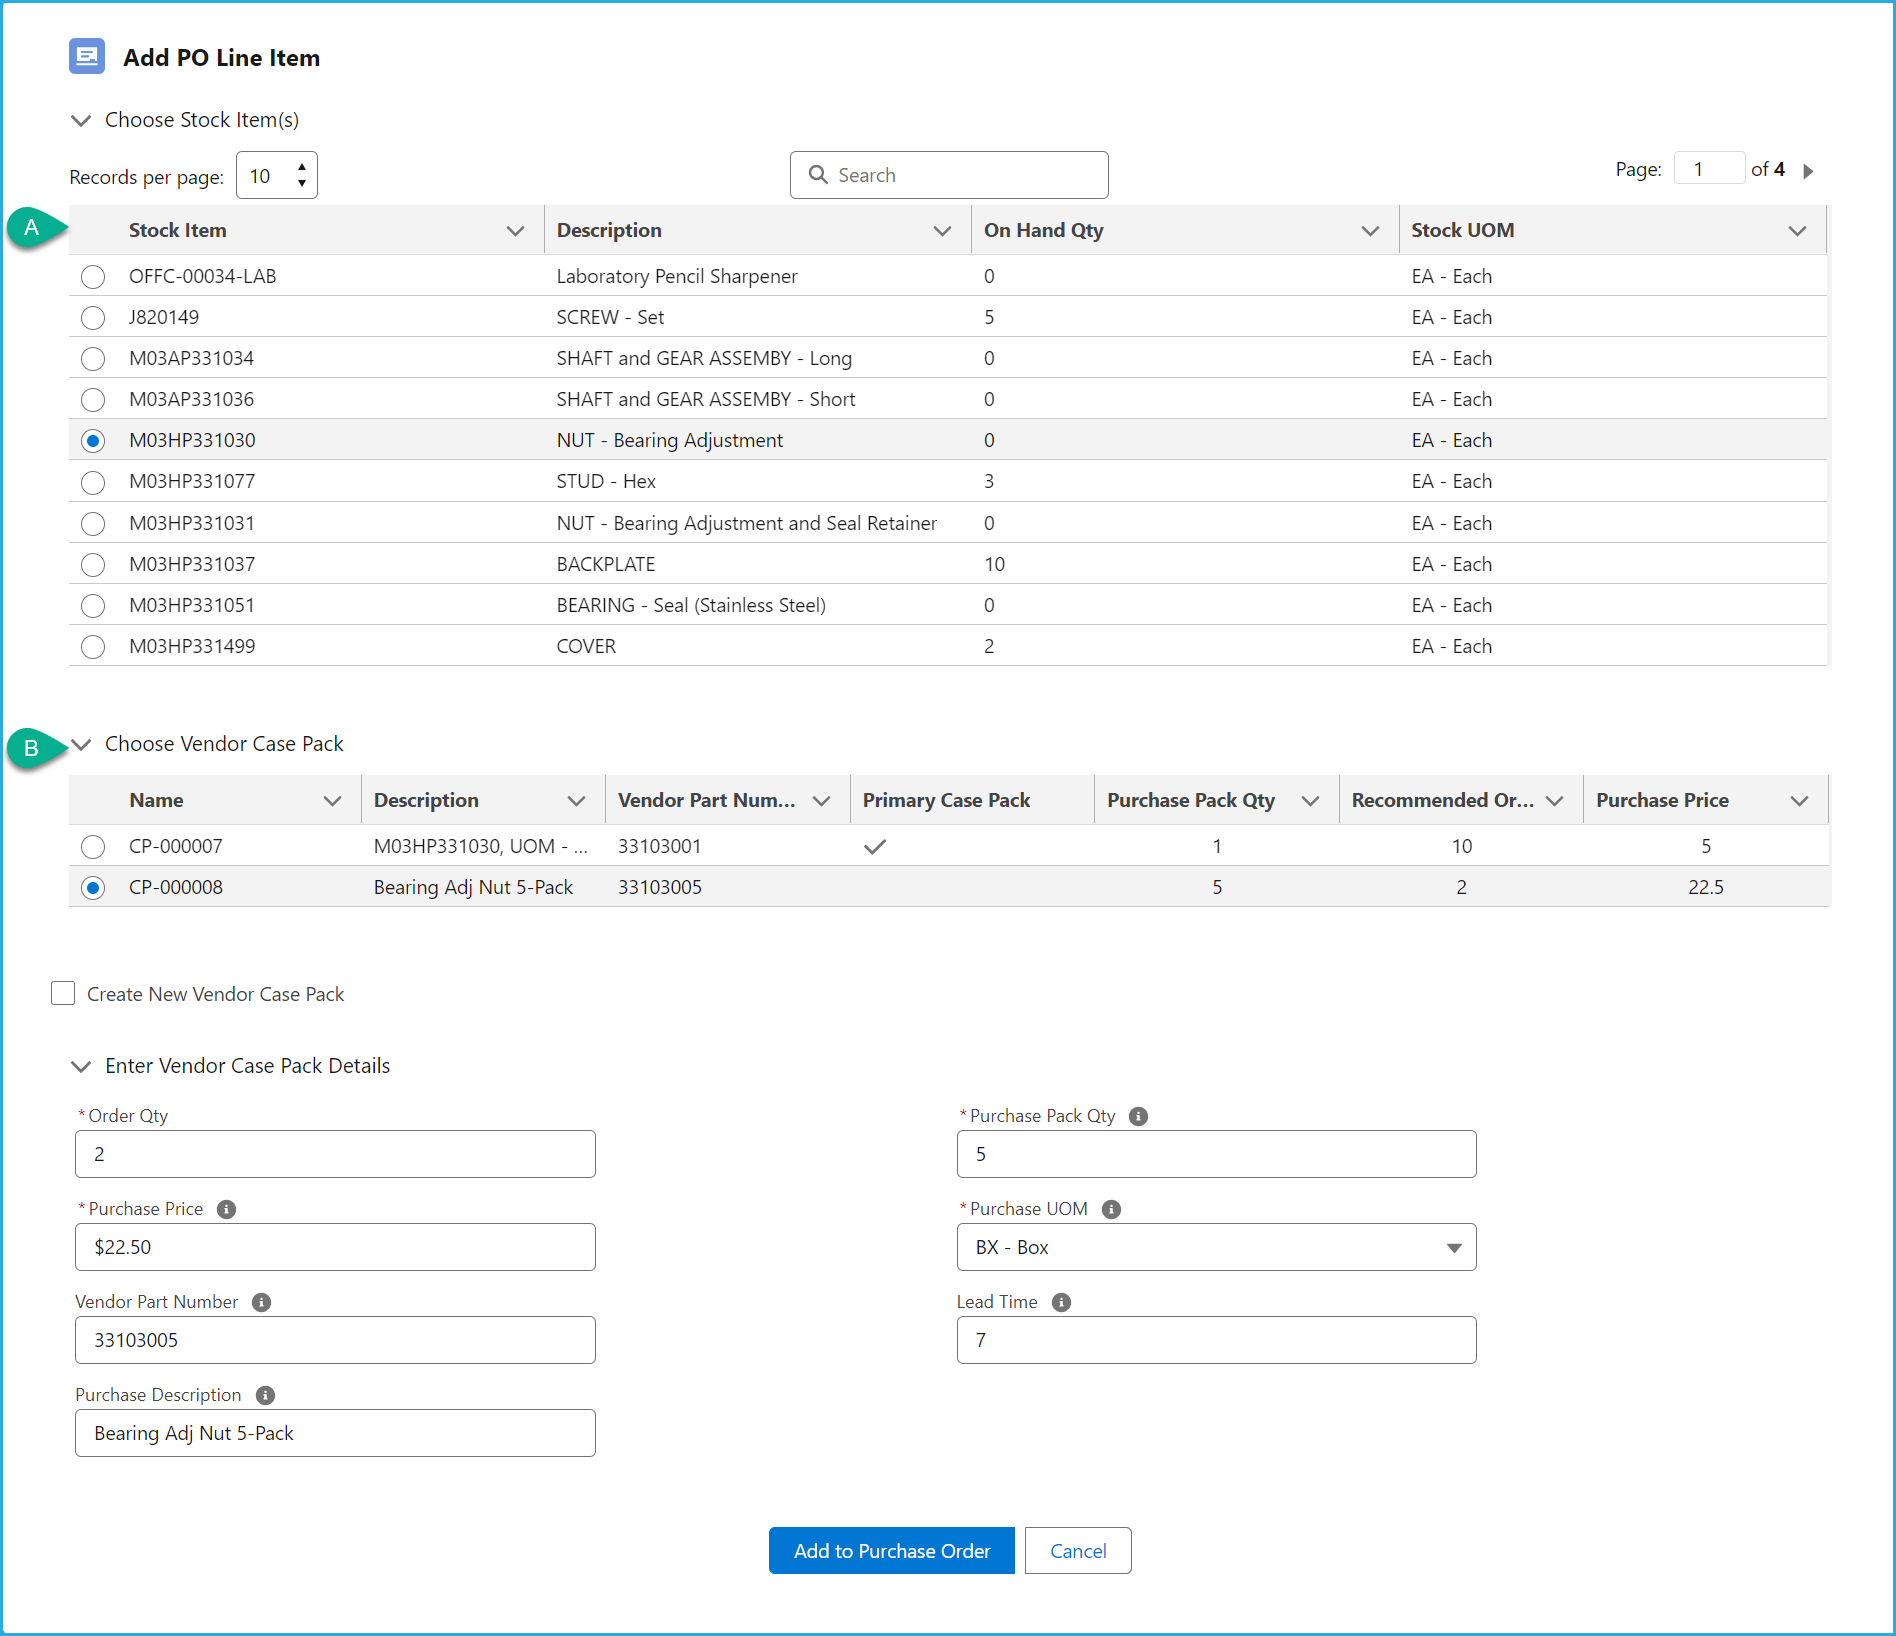Click the info icon beside Vendor Part Number
This screenshot has width=1896, height=1636.
[261, 1302]
